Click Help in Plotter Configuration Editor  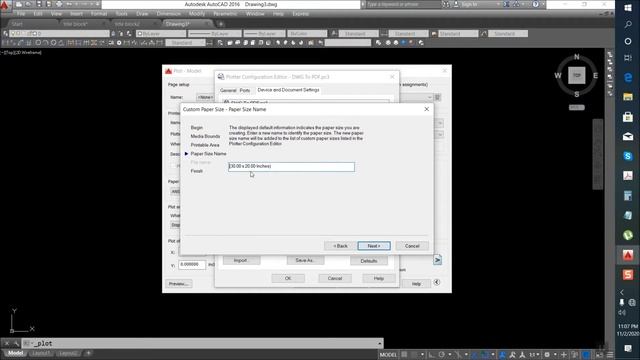[379, 278]
